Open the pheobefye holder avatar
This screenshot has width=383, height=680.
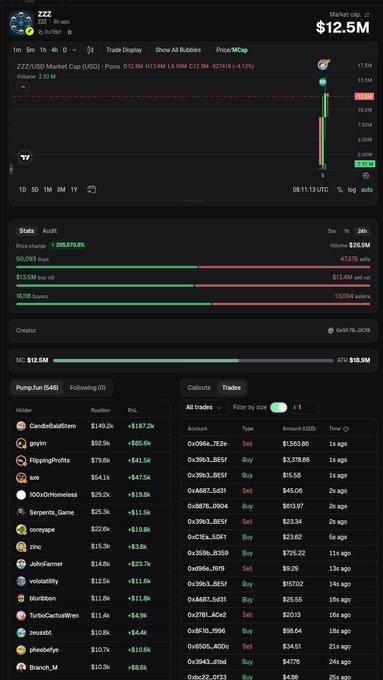[21, 650]
